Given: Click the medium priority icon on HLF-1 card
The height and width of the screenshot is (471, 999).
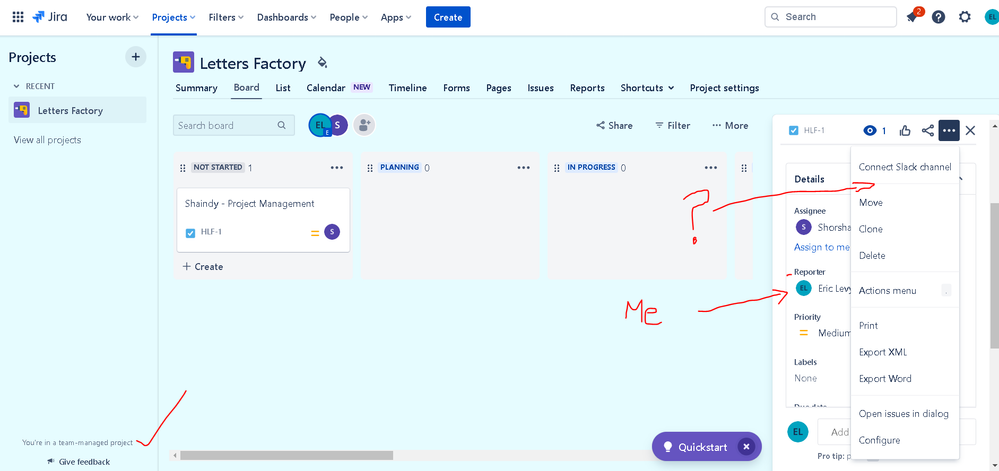Looking at the screenshot, I should (315, 233).
